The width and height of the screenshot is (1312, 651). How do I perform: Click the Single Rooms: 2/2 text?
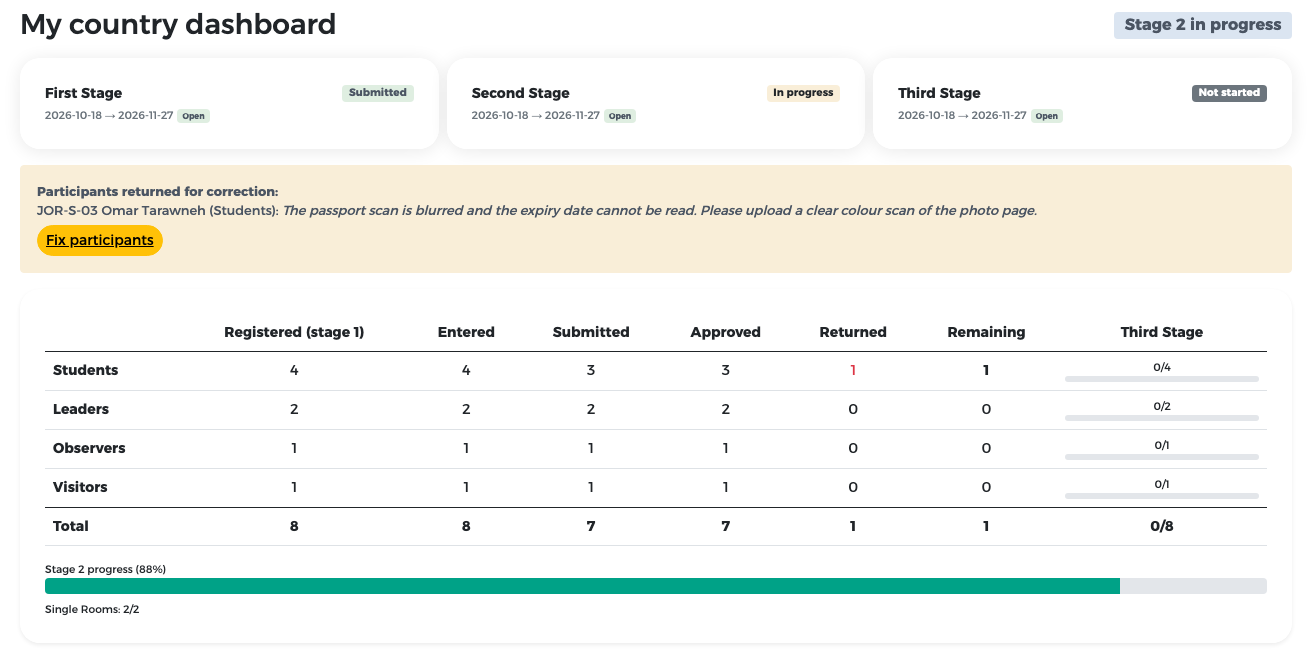click(x=92, y=609)
